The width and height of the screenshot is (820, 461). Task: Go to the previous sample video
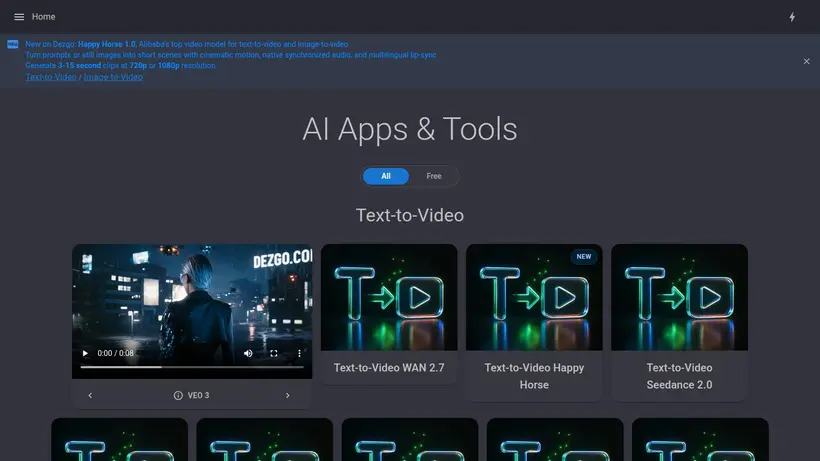pyautogui.click(x=90, y=395)
